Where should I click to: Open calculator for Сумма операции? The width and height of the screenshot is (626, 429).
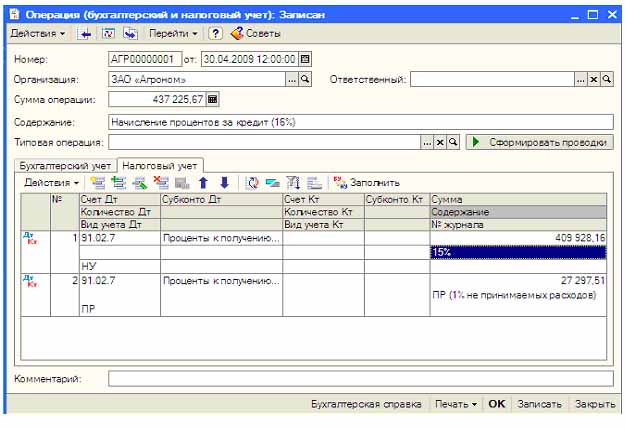pos(212,99)
